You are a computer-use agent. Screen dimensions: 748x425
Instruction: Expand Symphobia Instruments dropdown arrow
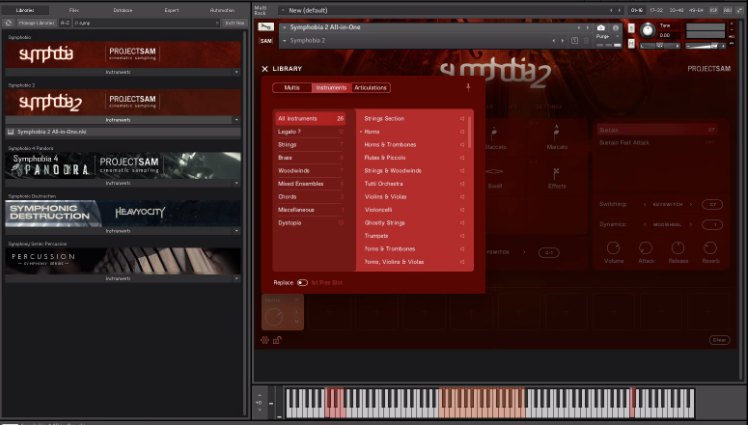click(x=236, y=72)
